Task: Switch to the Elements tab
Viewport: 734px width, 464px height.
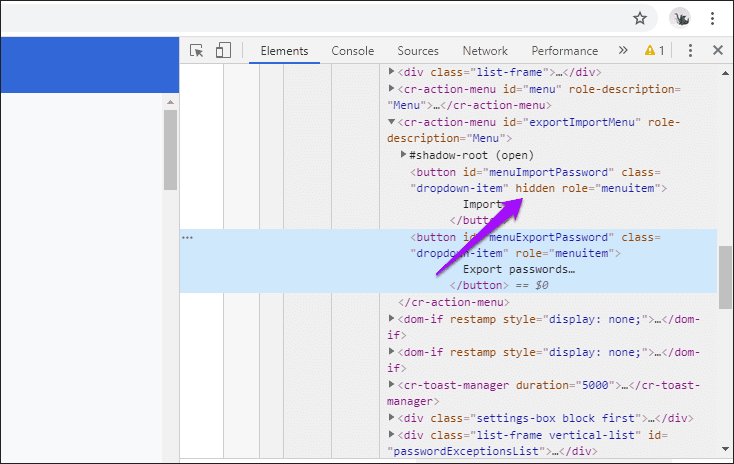Action: click(x=284, y=51)
